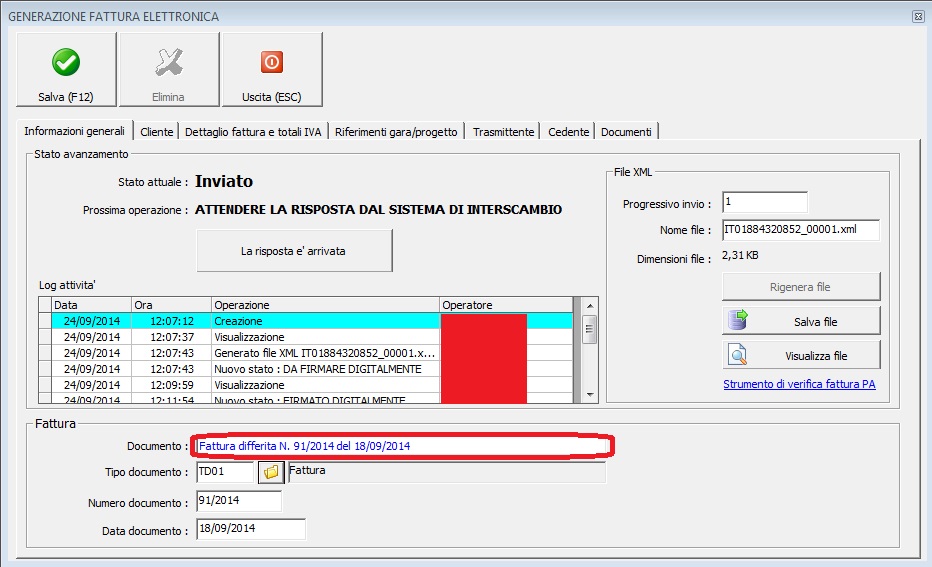Open document type lookup folder icon
The height and width of the screenshot is (567, 932).
pyautogui.click(x=271, y=472)
